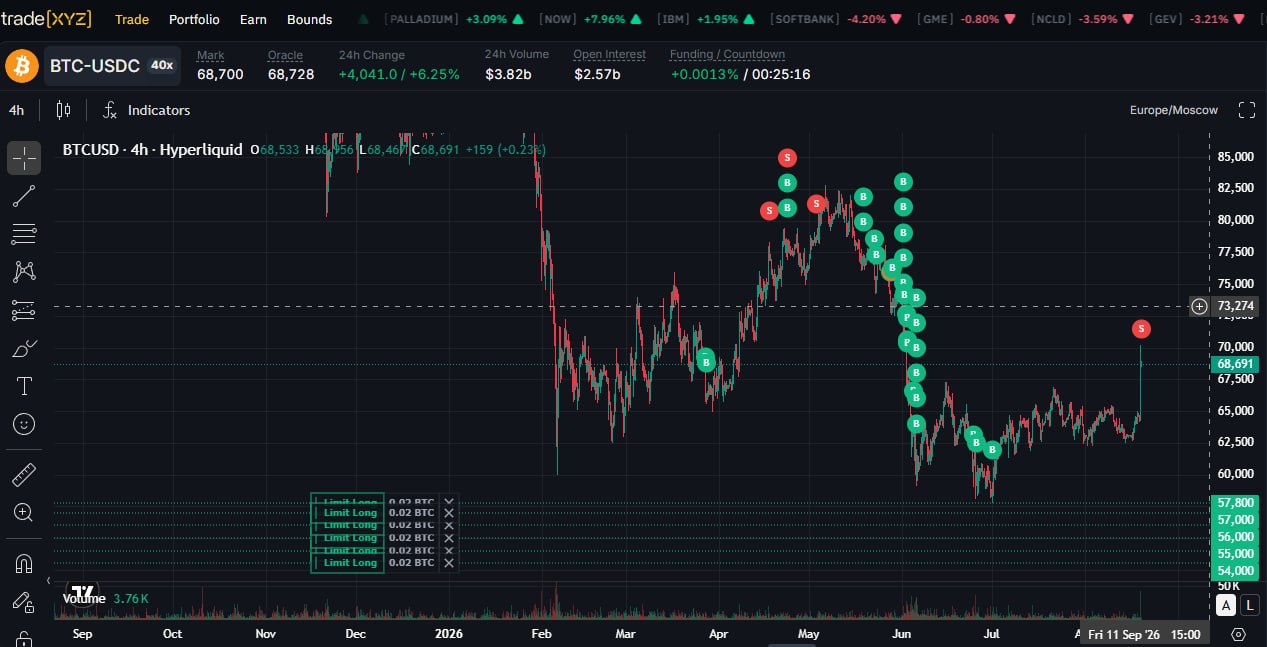Viewport: 1267px width, 647px height.
Task: Click the plus icon beside 73,274 price
Action: click(x=1199, y=306)
